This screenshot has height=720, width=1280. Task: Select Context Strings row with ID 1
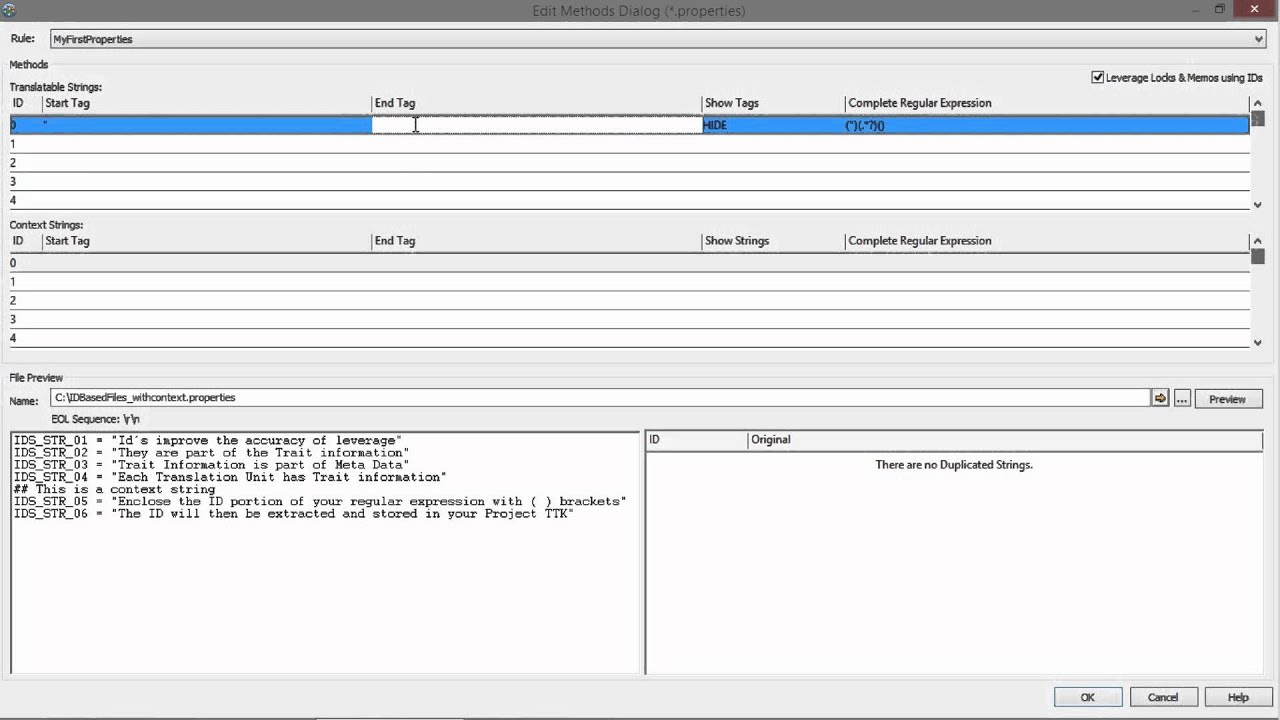(629, 282)
